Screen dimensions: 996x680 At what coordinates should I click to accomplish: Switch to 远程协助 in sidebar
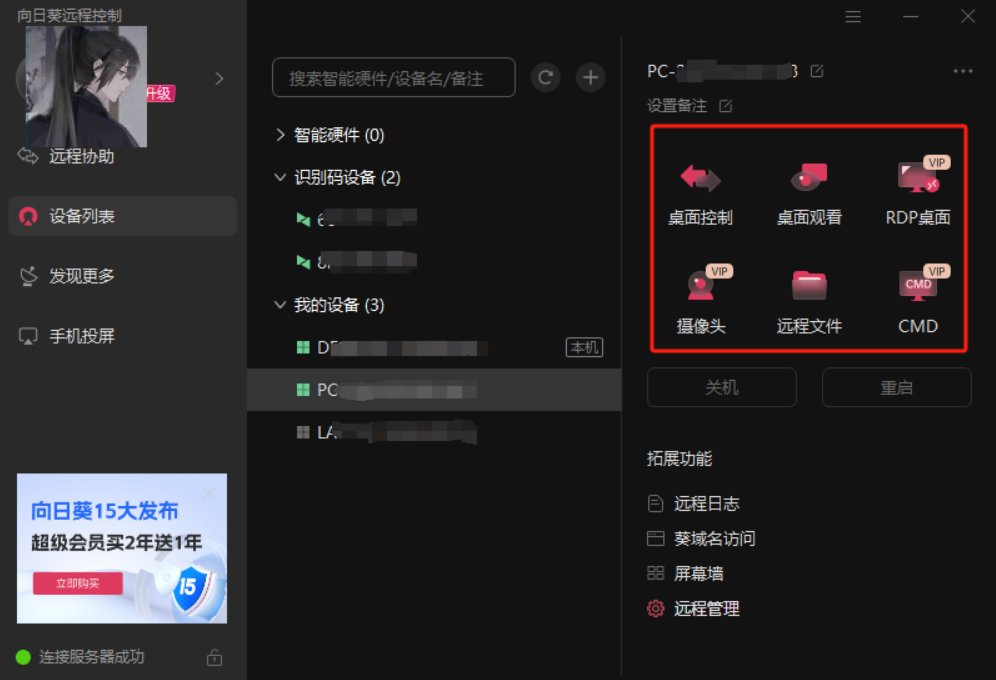tap(81, 156)
